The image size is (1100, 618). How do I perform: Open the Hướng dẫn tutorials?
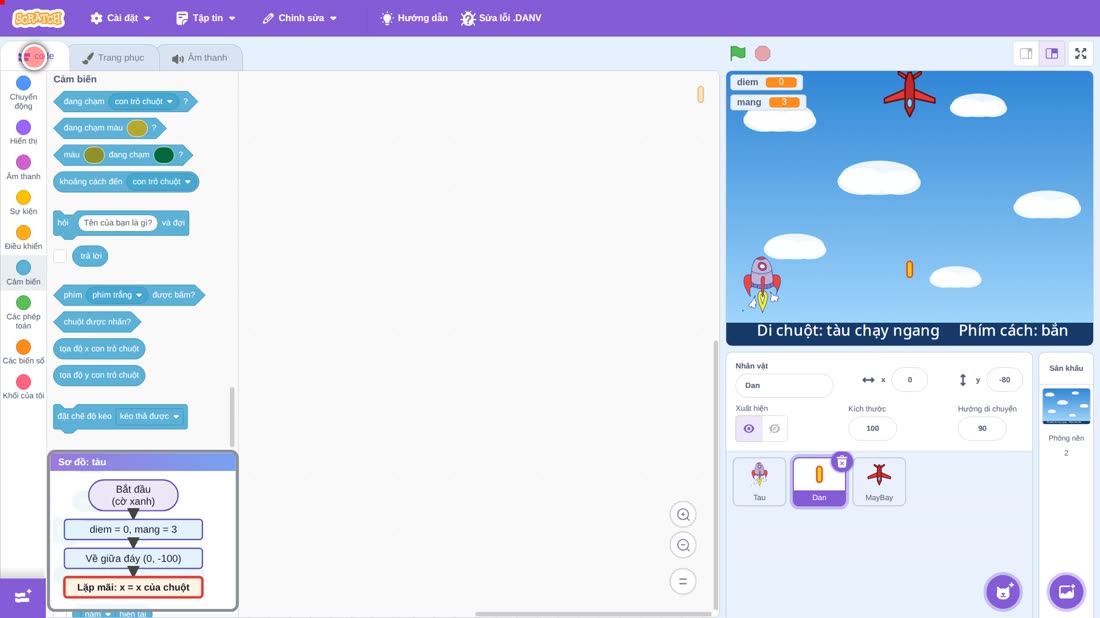coord(414,18)
